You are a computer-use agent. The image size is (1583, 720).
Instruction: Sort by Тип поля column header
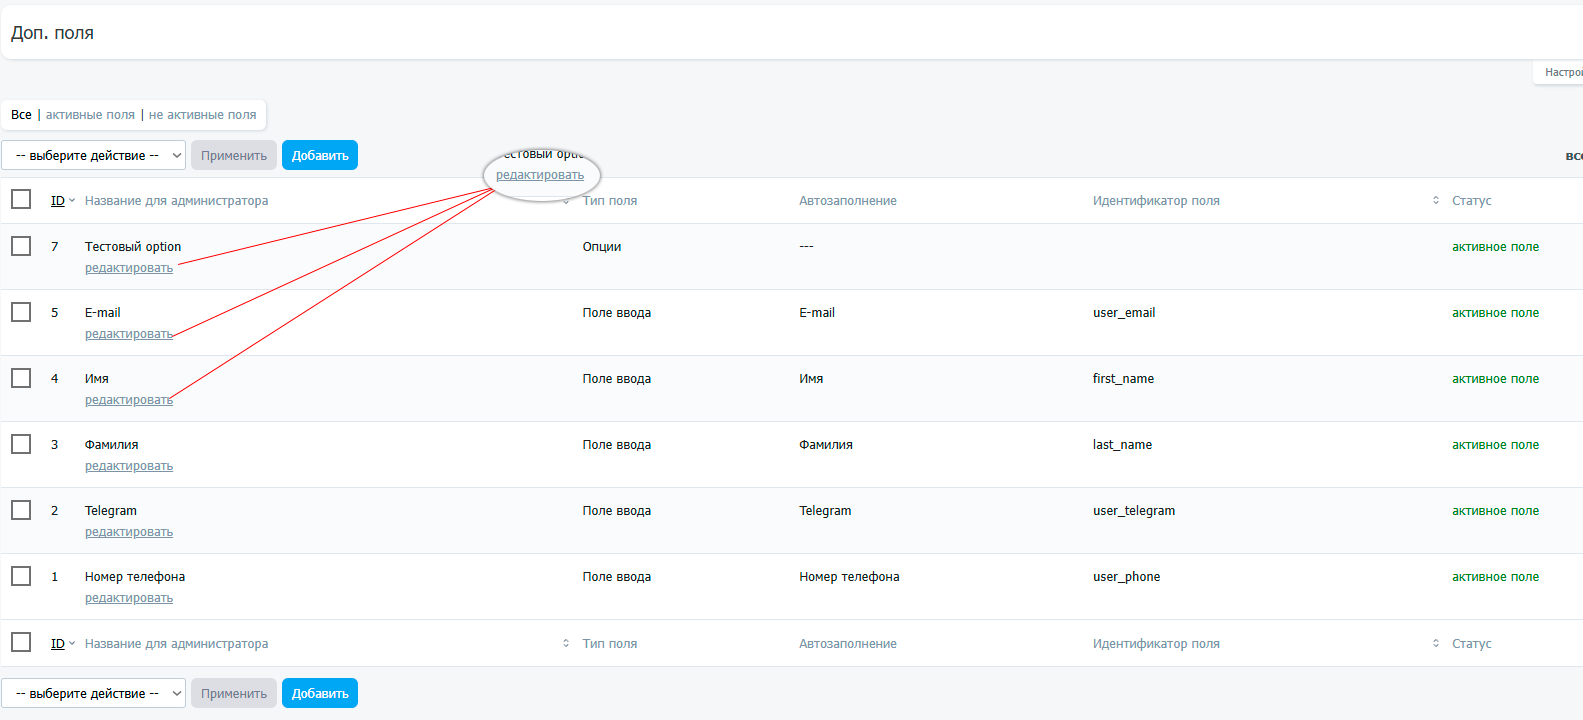coord(610,201)
